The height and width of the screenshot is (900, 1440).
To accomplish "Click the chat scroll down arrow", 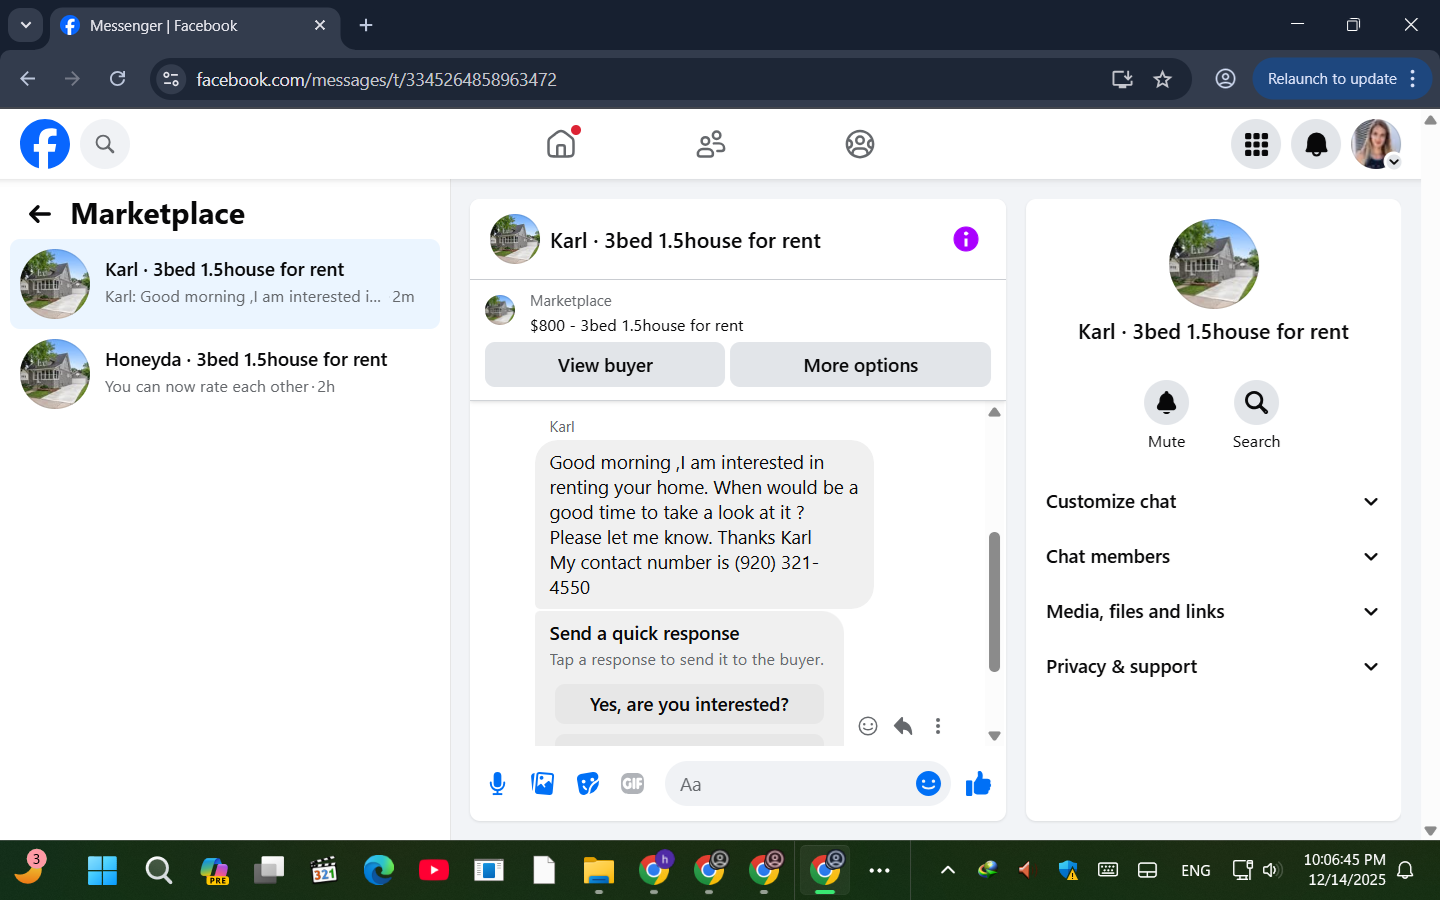I will [994, 736].
